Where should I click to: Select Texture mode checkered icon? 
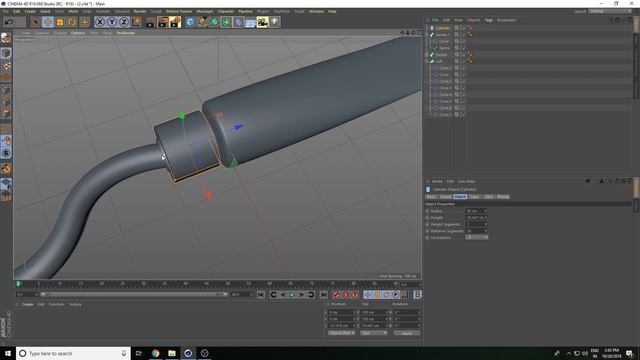(x=6, y=66)
